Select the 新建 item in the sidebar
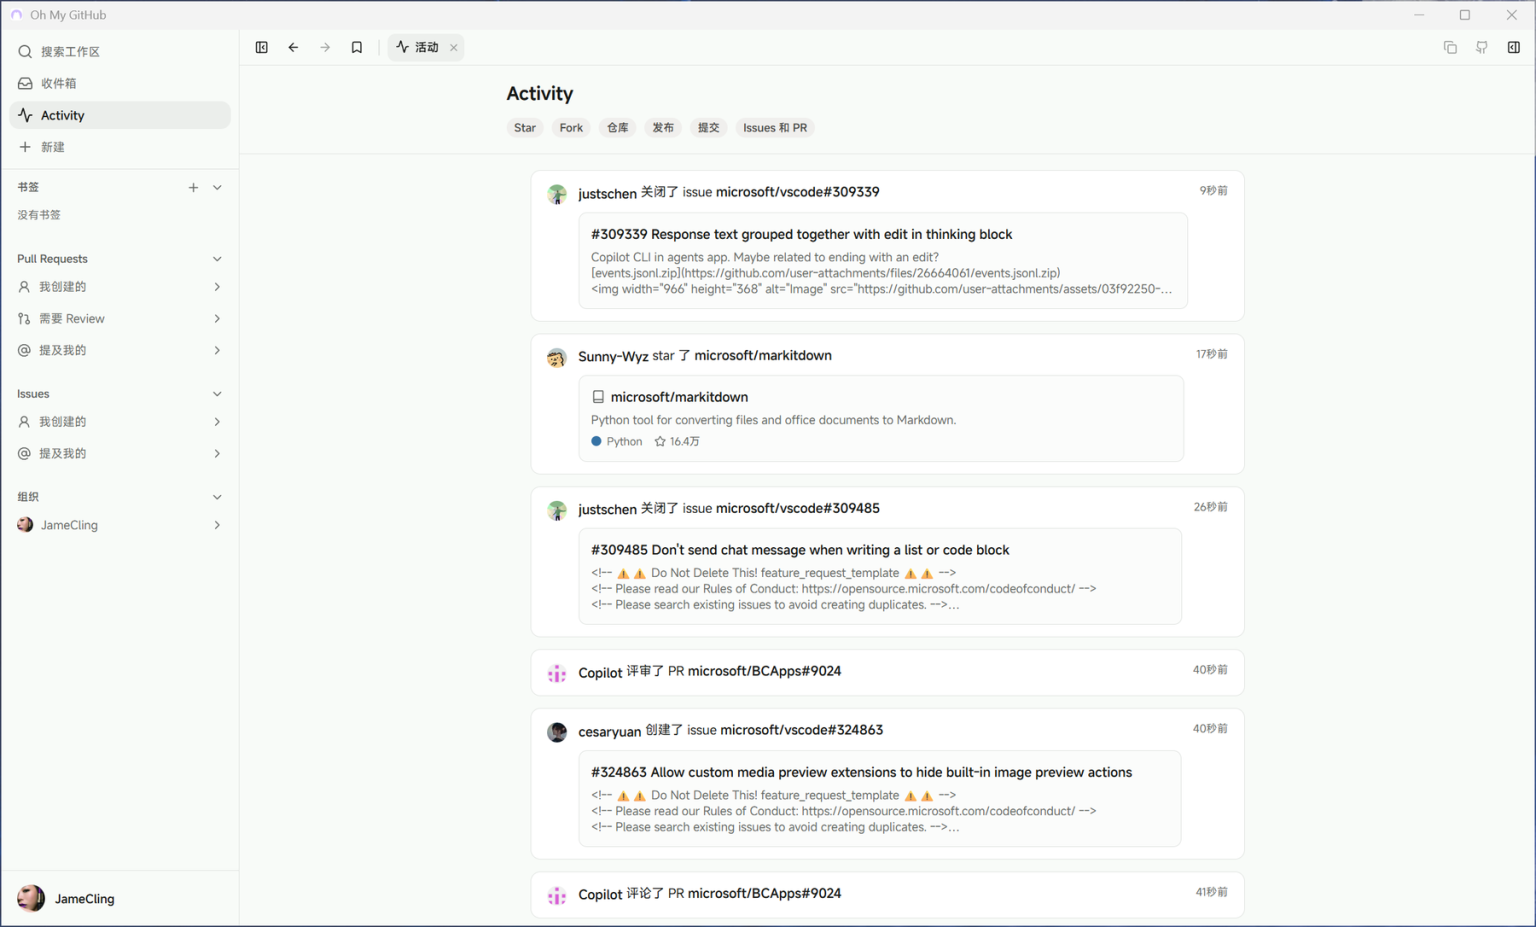 click(120, 147)
